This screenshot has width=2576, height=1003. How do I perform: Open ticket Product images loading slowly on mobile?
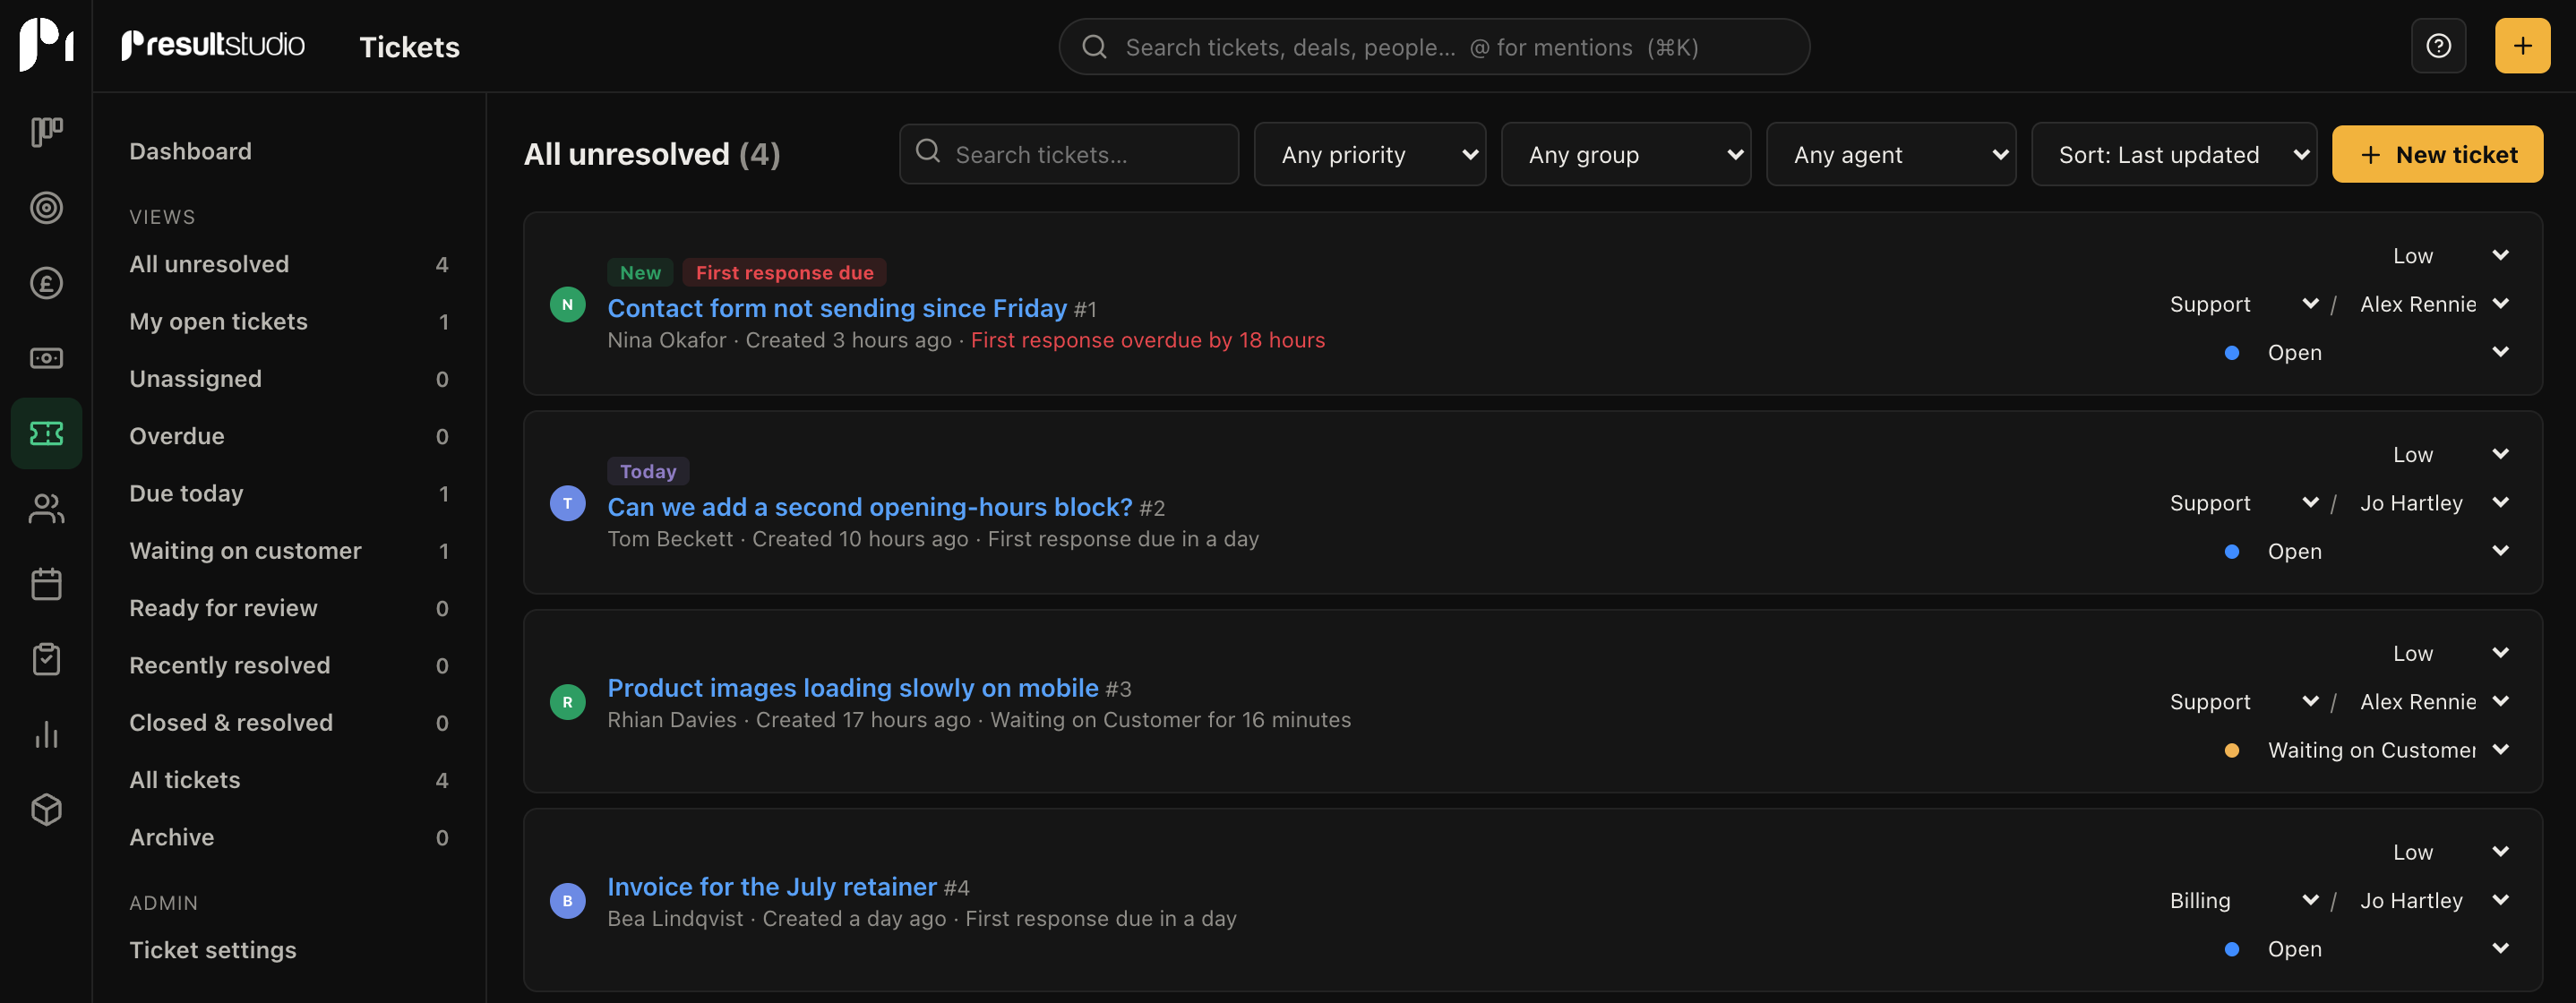click(852, 688)
